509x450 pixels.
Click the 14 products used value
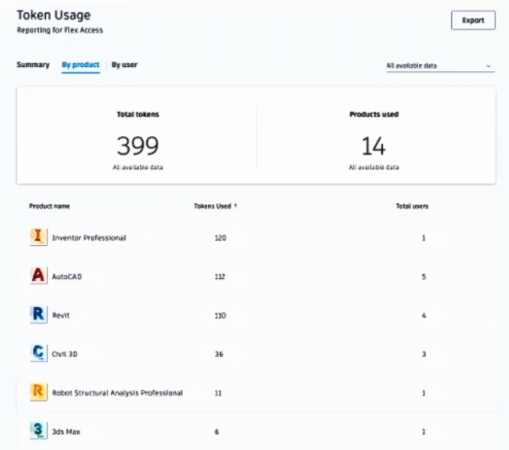click(374, 146)
